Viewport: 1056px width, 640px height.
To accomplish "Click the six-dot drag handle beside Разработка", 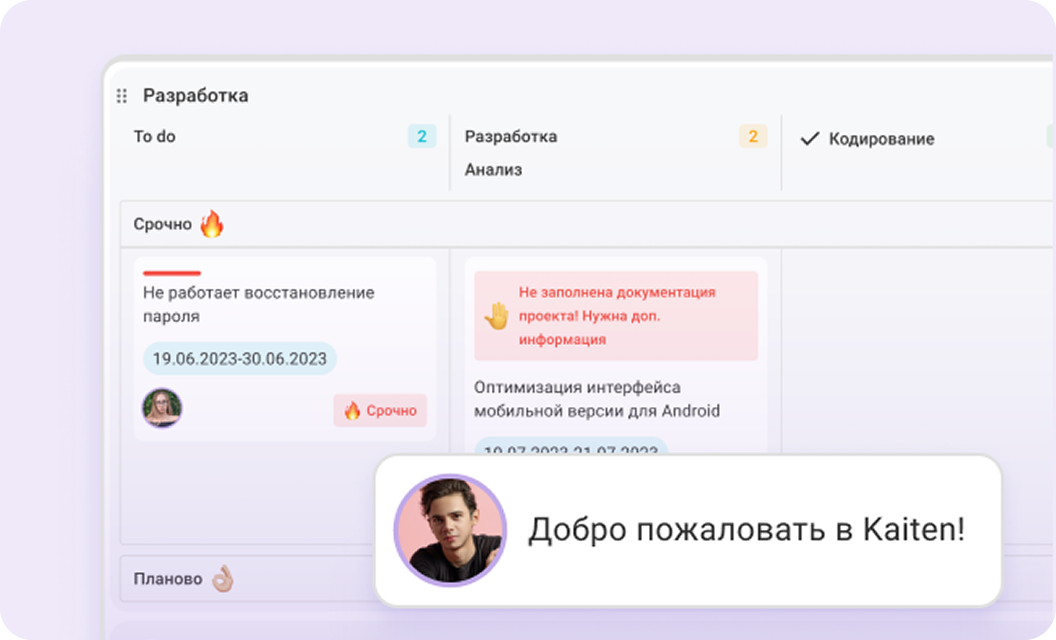I will [122, 96].
